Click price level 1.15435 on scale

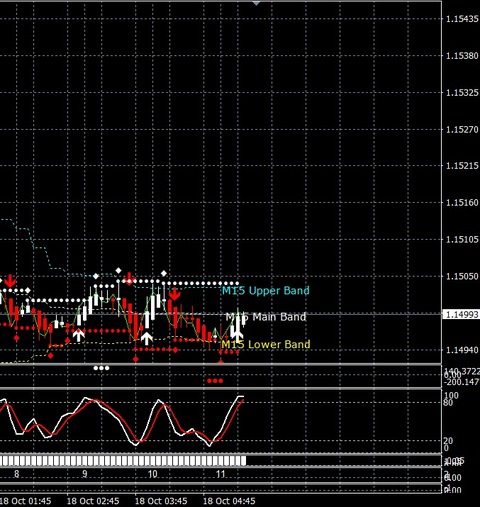tap(462, 19)
